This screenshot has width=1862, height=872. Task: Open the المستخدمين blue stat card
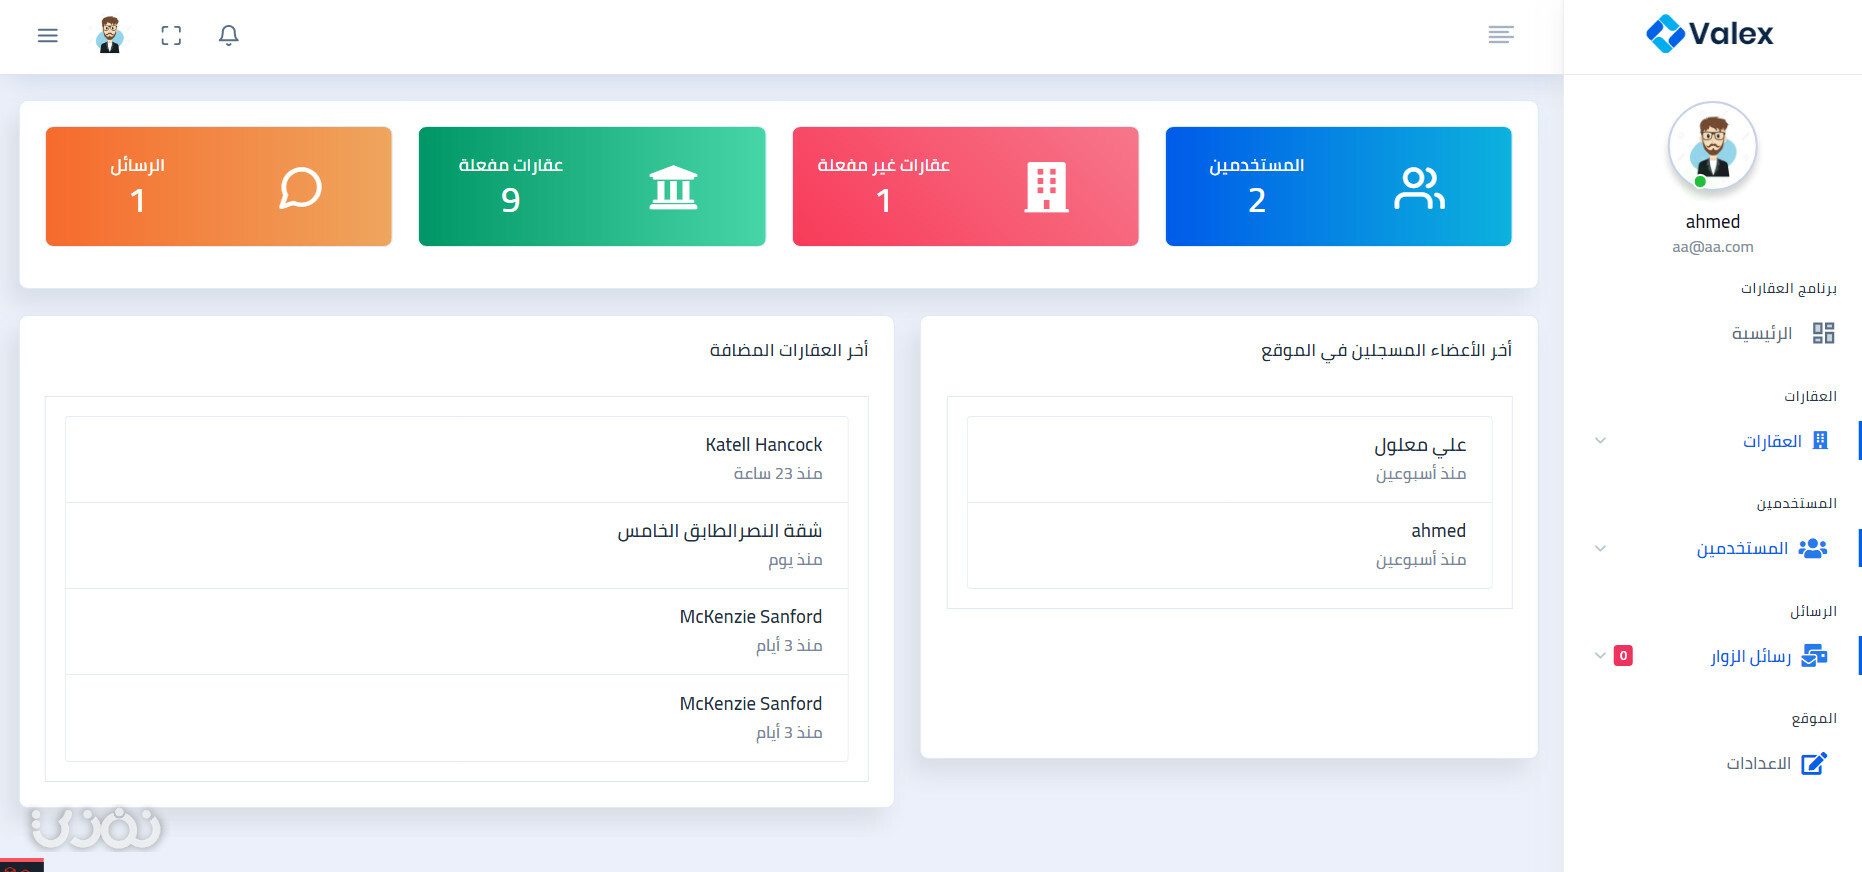point(1339,186)
